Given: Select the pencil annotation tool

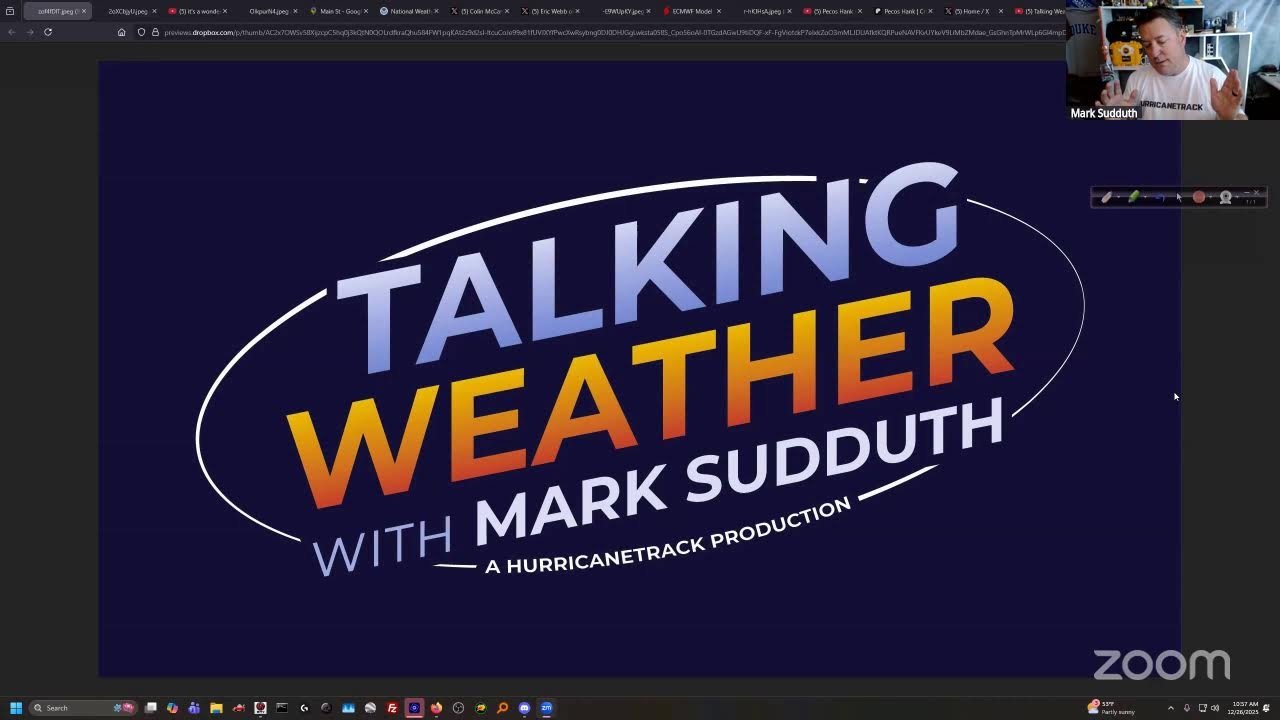Looking at the screenshot, I should tap(1106, 197).
